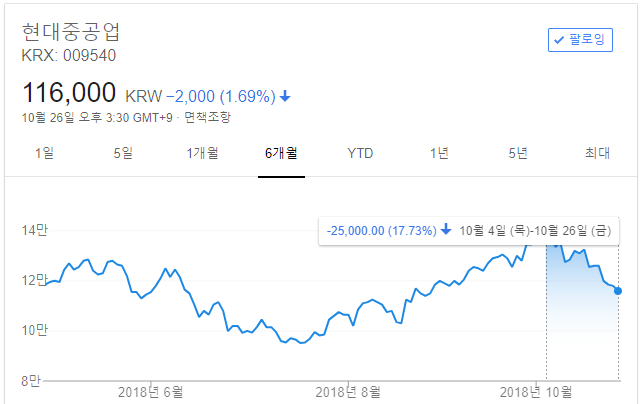This screenshot has width=640, height=404.
Task: Click the 12만 y-axis label
Action: point(35,280)
